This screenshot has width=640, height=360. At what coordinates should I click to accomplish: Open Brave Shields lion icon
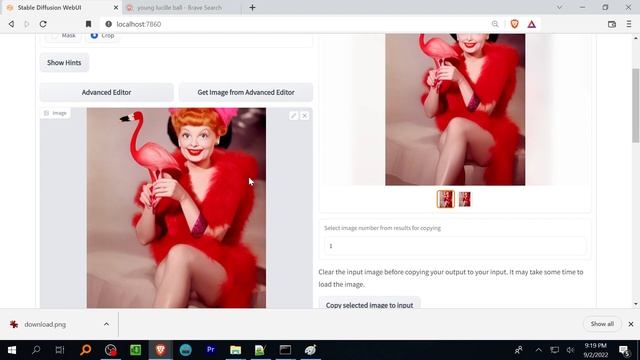click(514, 24)
